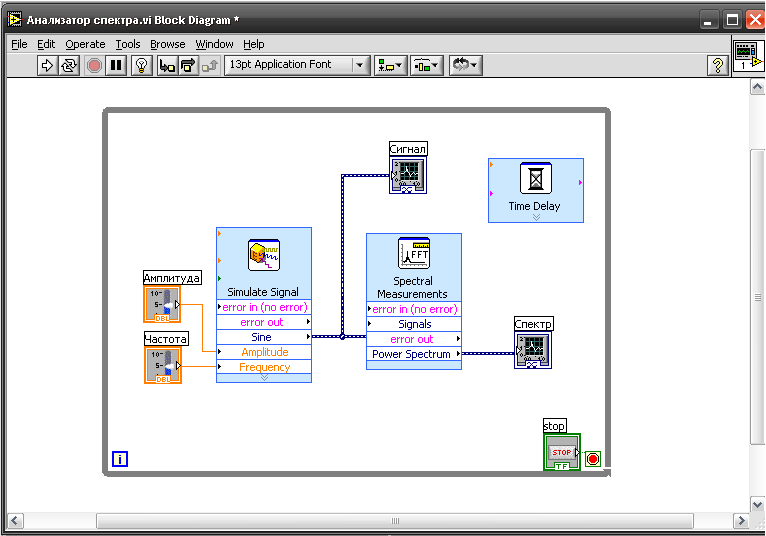Click the Амплитуда label
This screenshot has height=536, width=766.
[172, 278]
